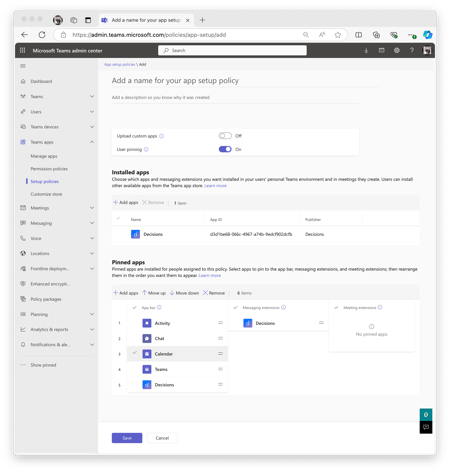Click the info icon beside Upload custom apps
Screen dimensions: 450x472
point(162,136)
